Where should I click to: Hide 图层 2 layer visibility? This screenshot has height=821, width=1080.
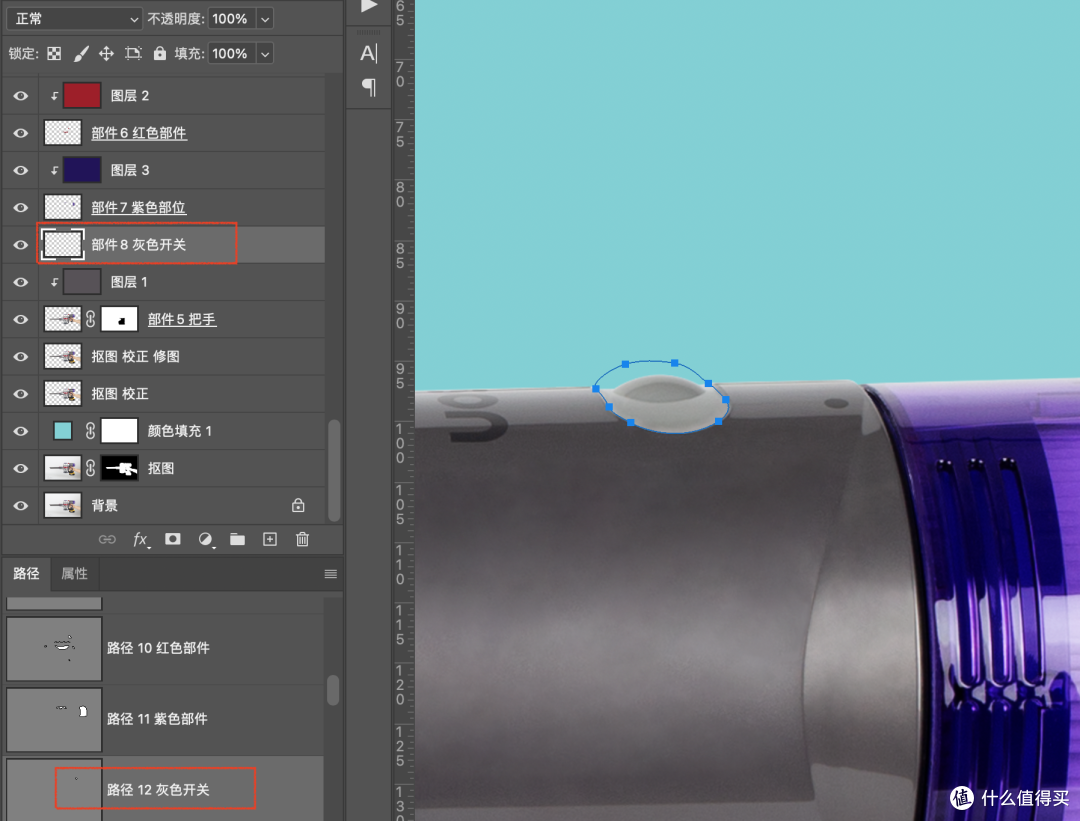pyautogui.click(x=21, y=96)
